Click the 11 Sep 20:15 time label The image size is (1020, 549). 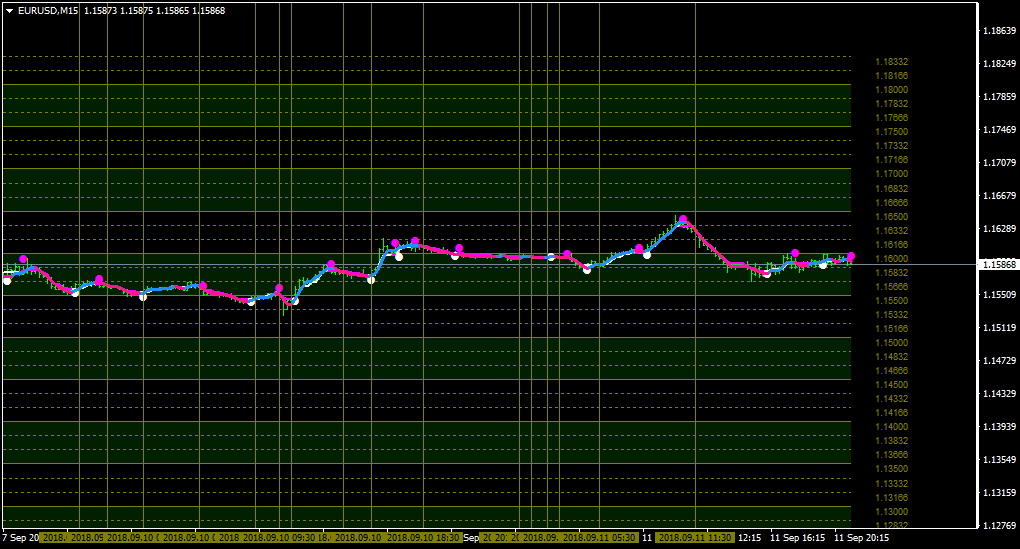tap(861, 538)
